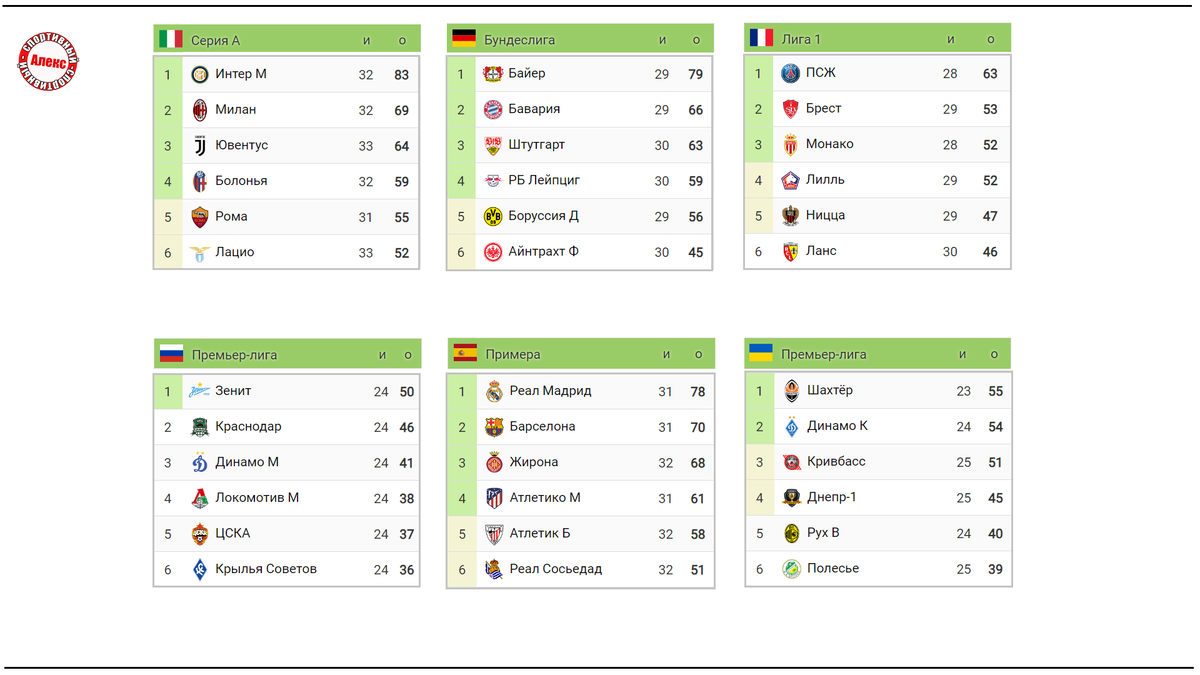Click the Zenit logo icon

point(200,391)
